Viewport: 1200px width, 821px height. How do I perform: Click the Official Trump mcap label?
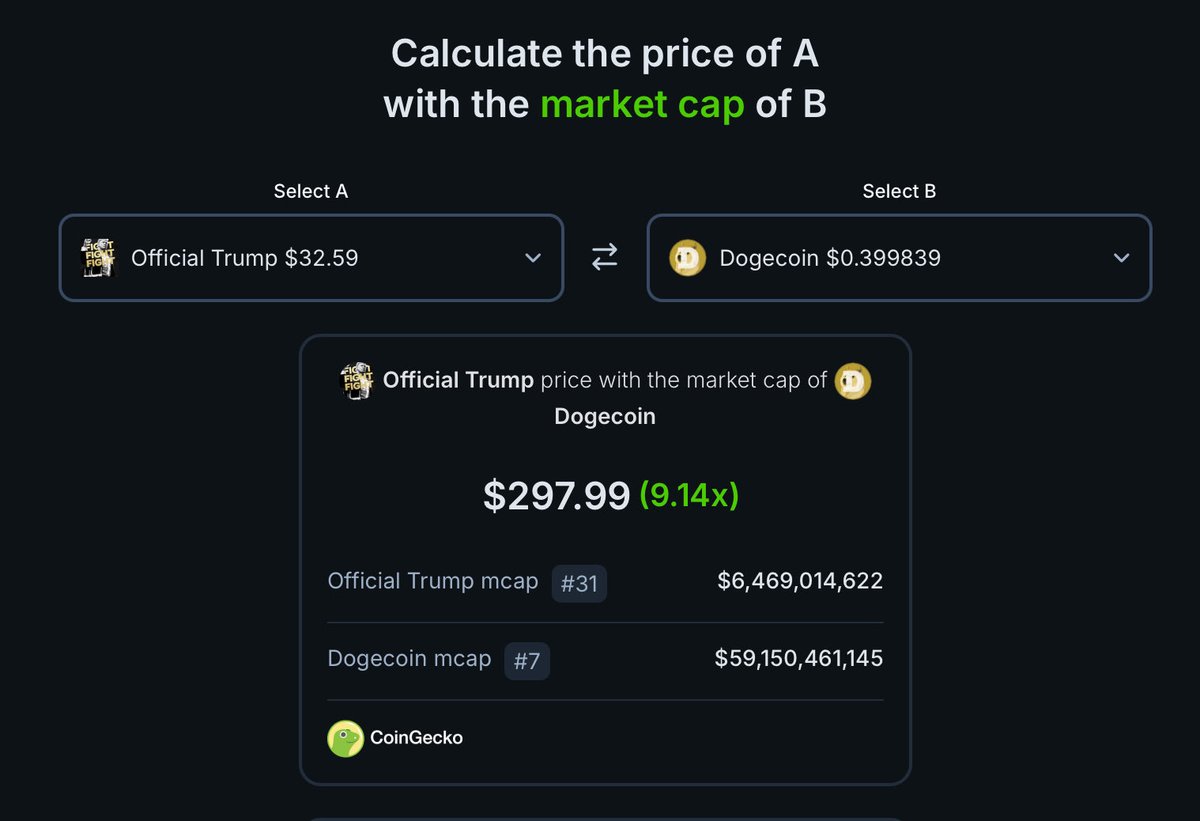[x=433, y=581]
